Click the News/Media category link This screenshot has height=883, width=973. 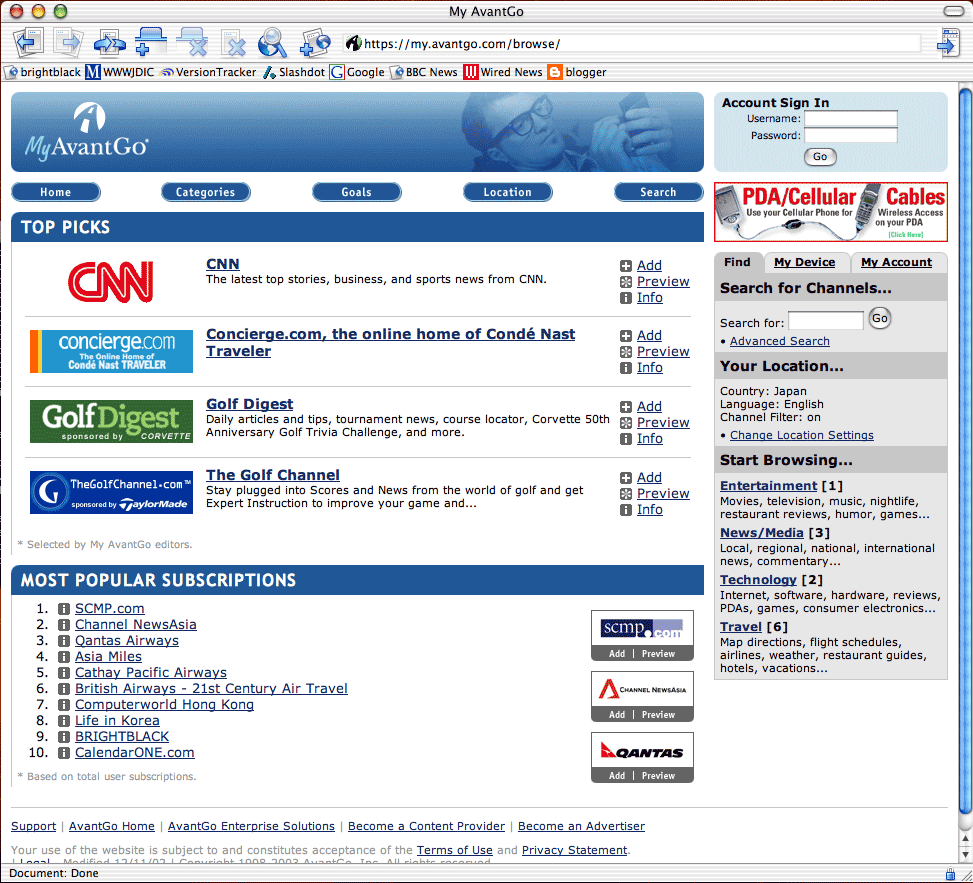coord(761,533)
